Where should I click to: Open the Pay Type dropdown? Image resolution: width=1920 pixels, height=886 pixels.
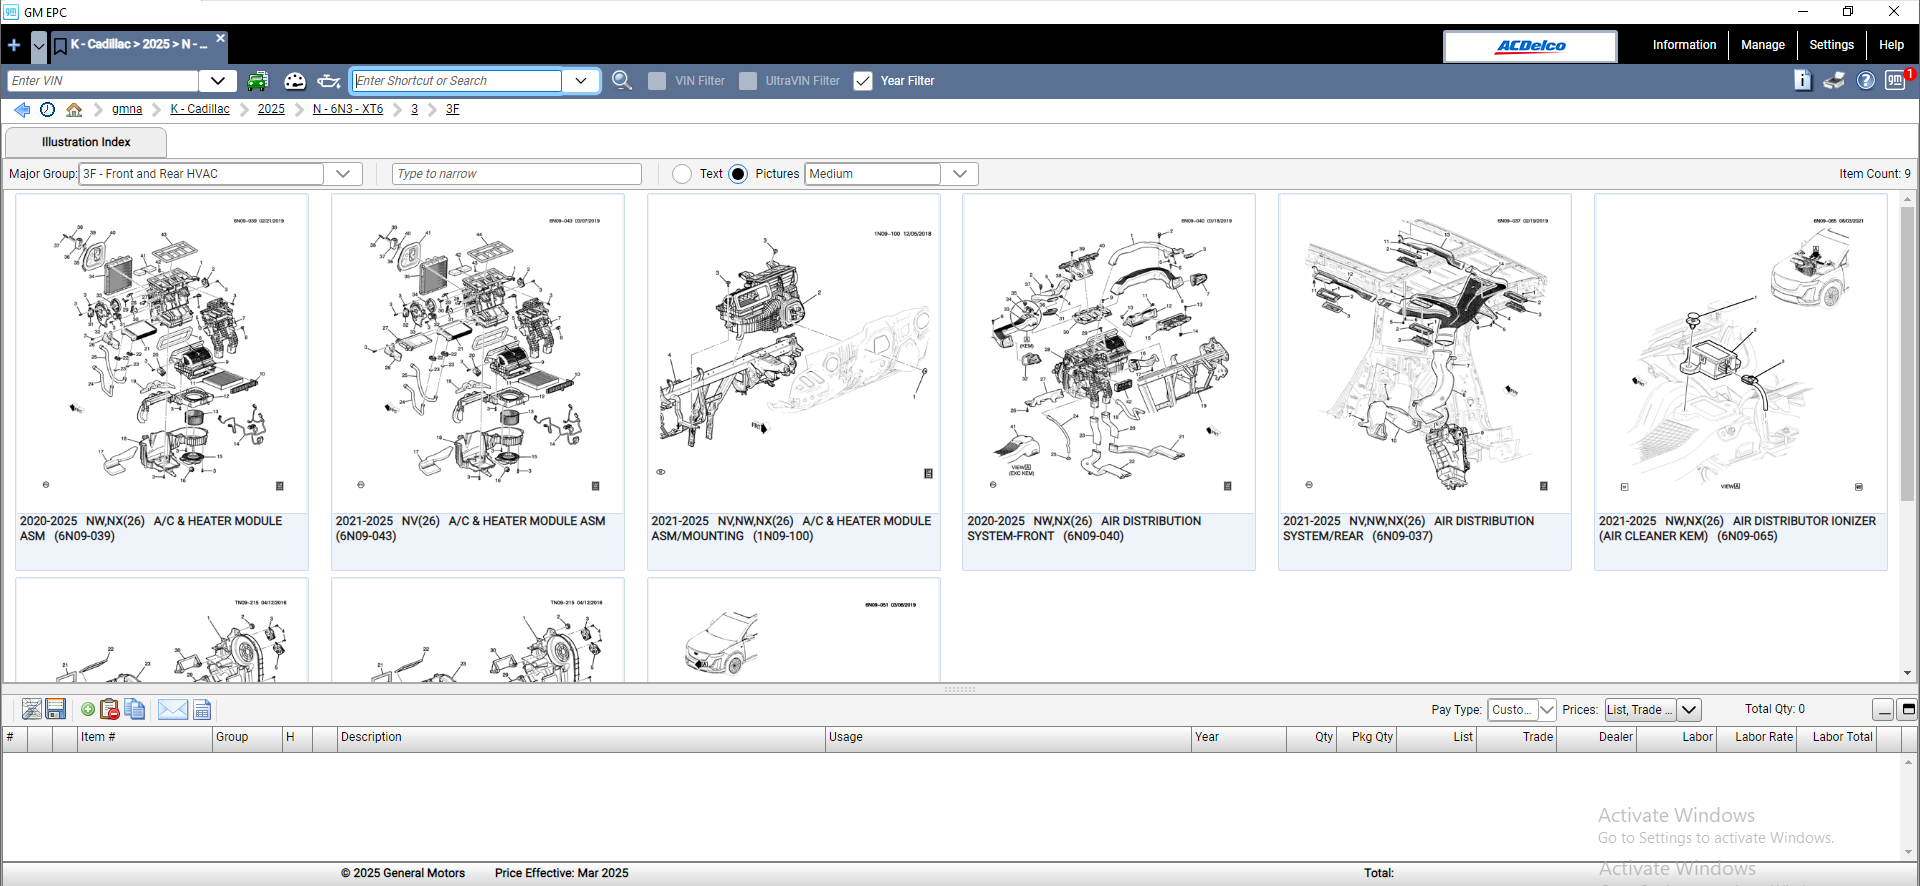coord(1546,710)
